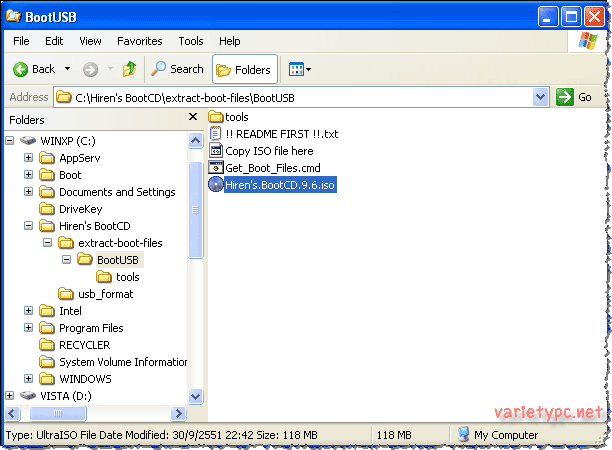Collapse the Hiren's BootCD tree node
The image size is (612, 450).
28,226
